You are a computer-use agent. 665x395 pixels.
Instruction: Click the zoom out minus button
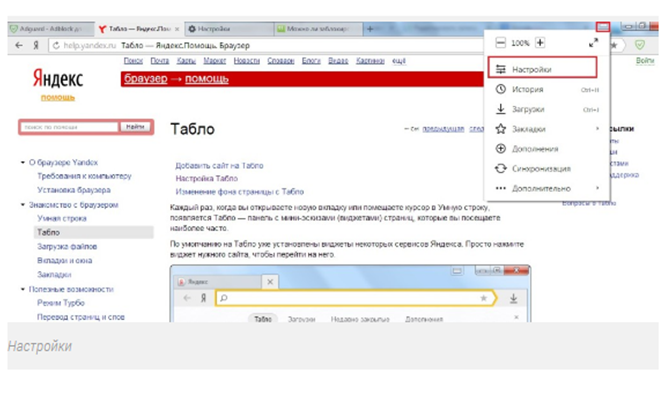pyautogui.click(x=500, y=43)
